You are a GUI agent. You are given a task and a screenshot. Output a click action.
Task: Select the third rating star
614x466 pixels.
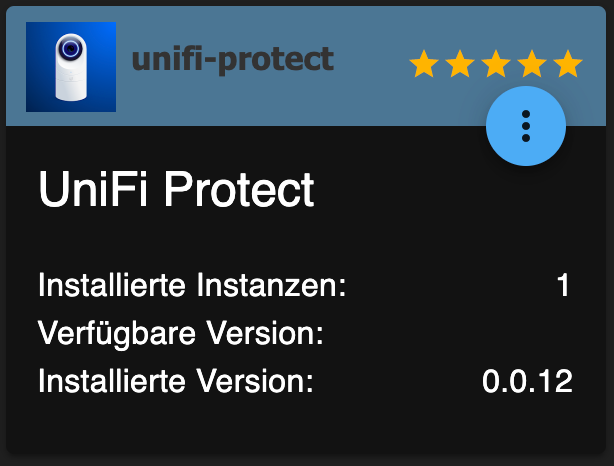496,63
